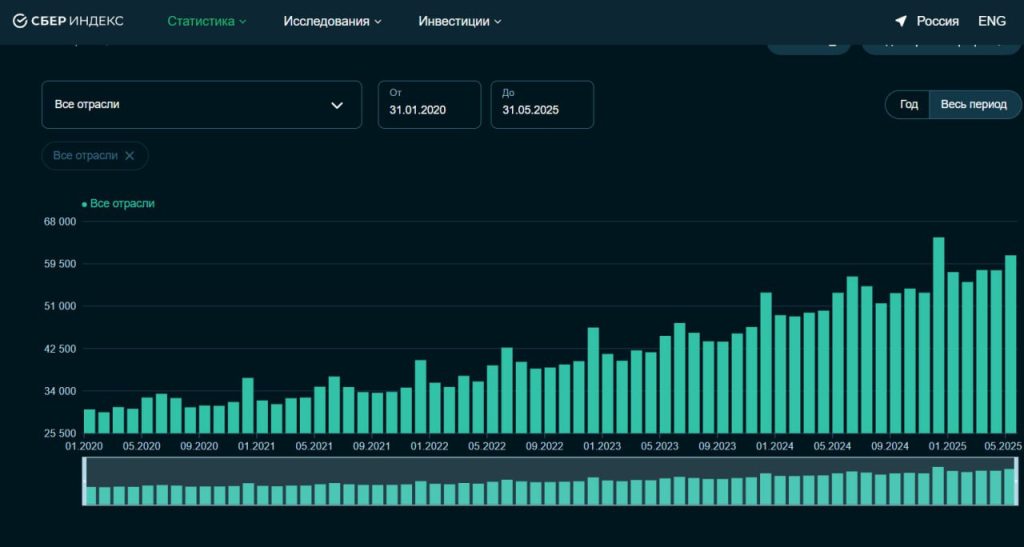Select the Весь период toggle option
The image size is (1024, 547).
click(x=974, y=105)
